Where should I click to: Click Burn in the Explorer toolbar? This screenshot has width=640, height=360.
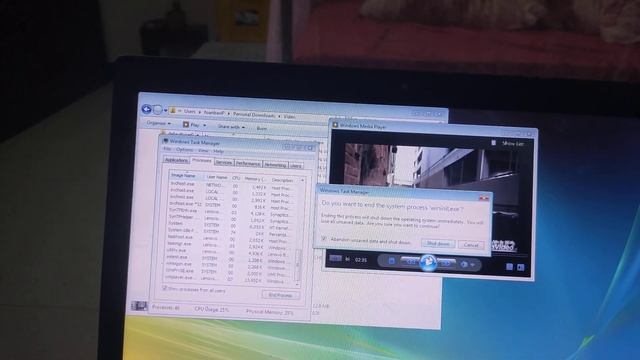(262, 128)
